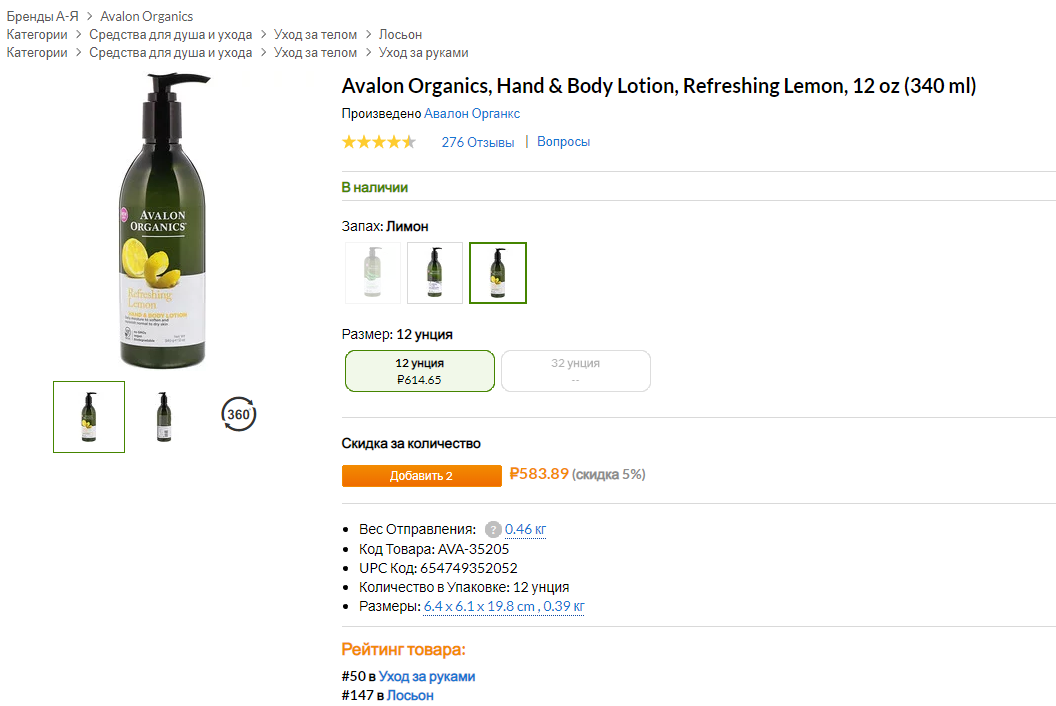Screen dimensions: 1056x706
Task: Open the 0.46 кг shipping weight link
Action: [x=526, y=529]
